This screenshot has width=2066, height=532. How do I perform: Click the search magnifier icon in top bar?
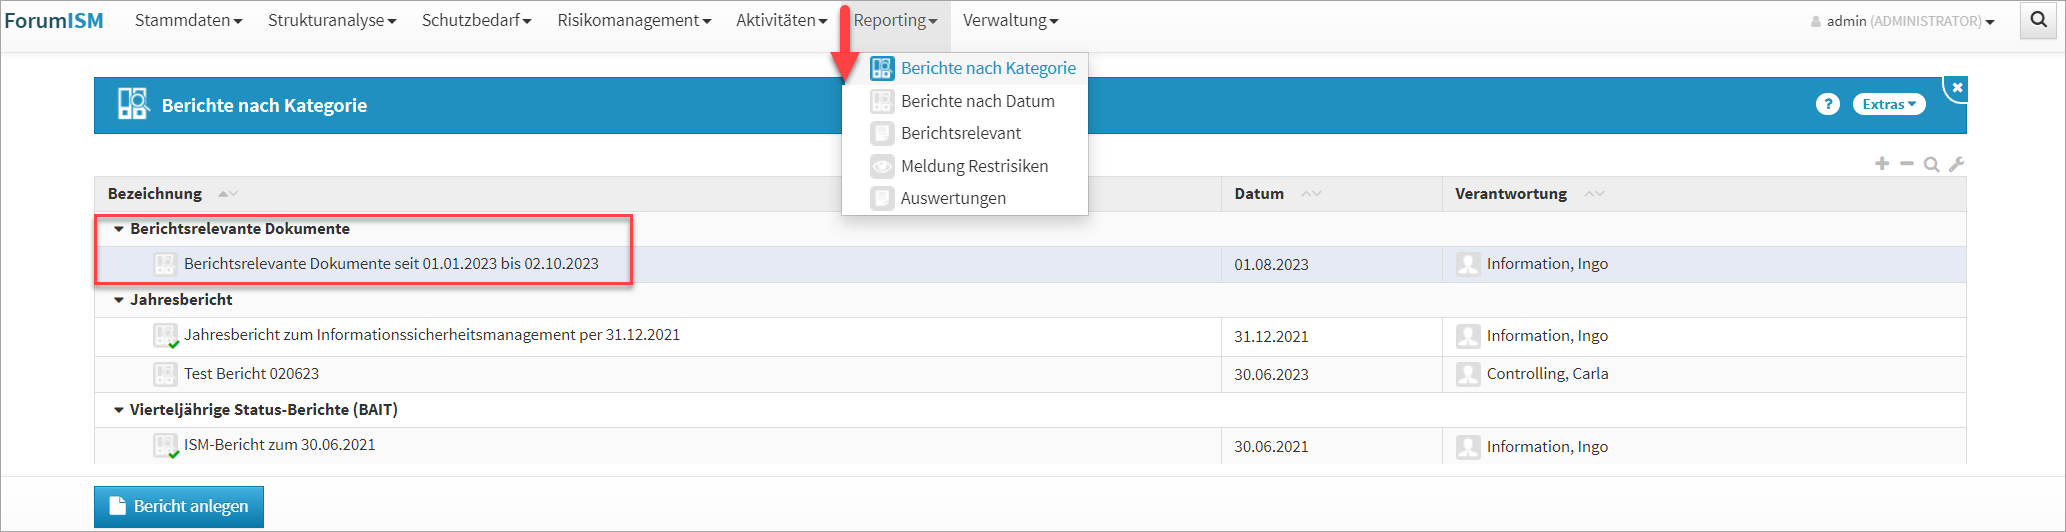pos(2038,20)
